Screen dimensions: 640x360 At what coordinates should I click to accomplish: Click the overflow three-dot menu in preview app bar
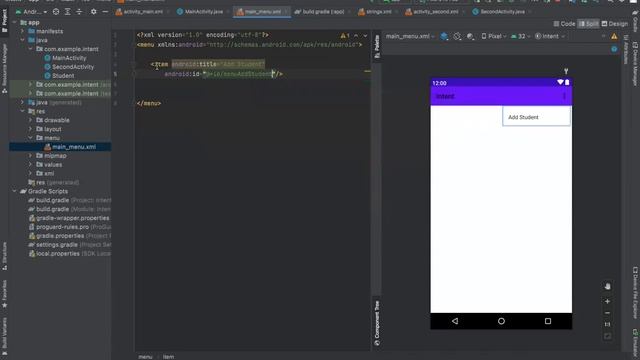(564, 96)
